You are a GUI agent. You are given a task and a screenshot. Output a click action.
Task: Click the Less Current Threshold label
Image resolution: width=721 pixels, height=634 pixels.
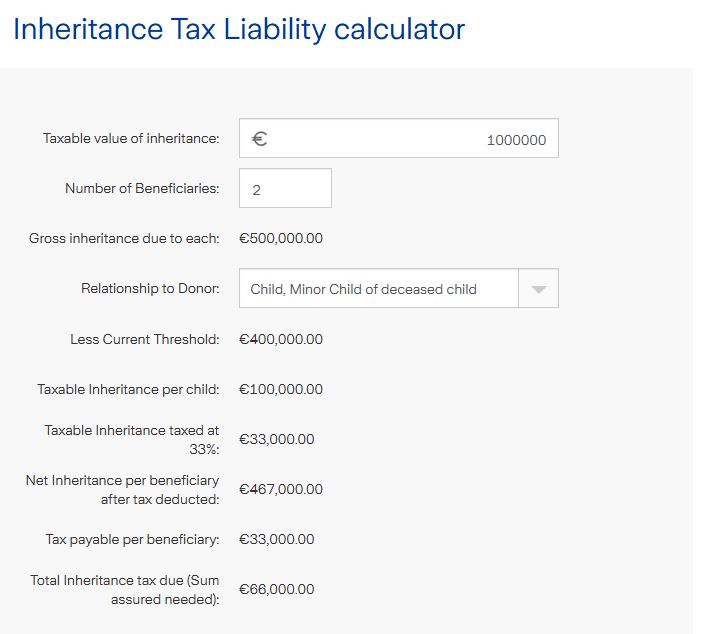click(x=144, y=339)
